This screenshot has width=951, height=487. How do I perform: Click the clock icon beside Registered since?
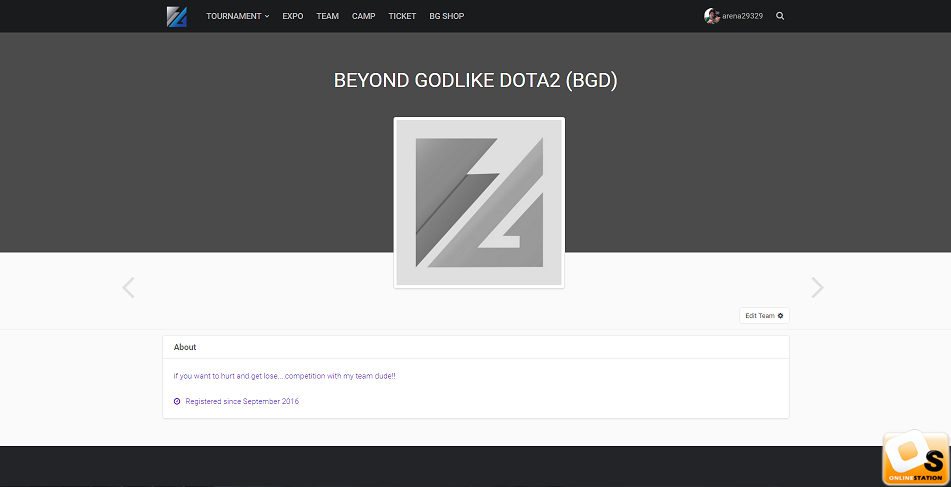(177, 401)
